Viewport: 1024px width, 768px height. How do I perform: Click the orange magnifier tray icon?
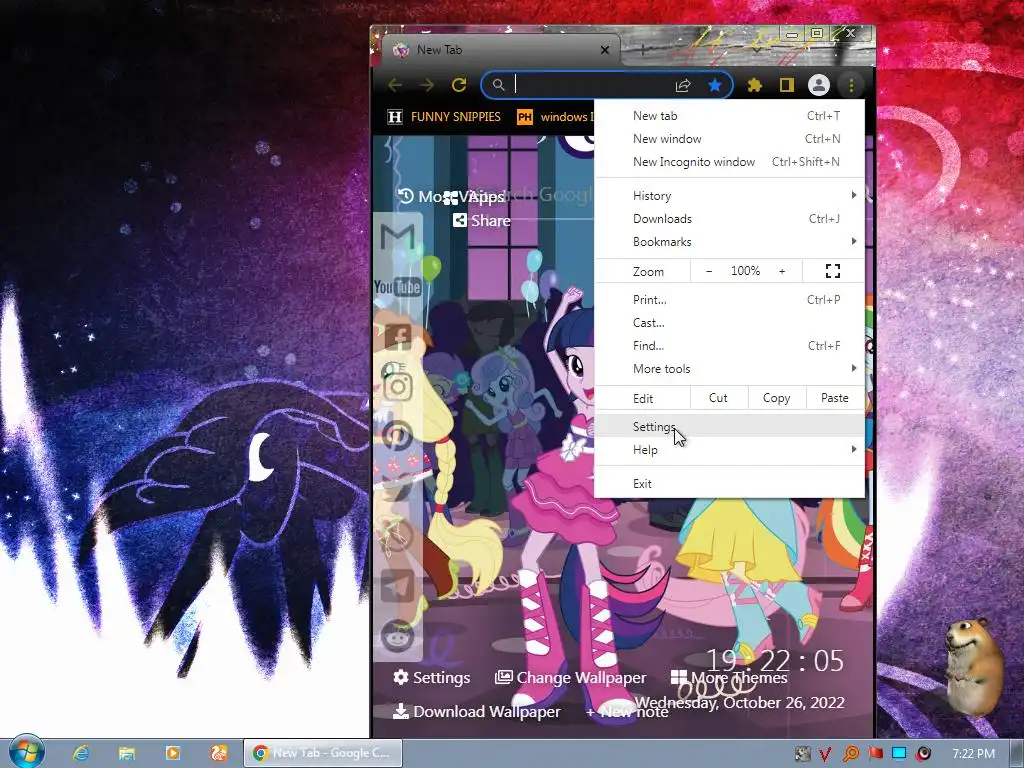(x=850, y=754)
